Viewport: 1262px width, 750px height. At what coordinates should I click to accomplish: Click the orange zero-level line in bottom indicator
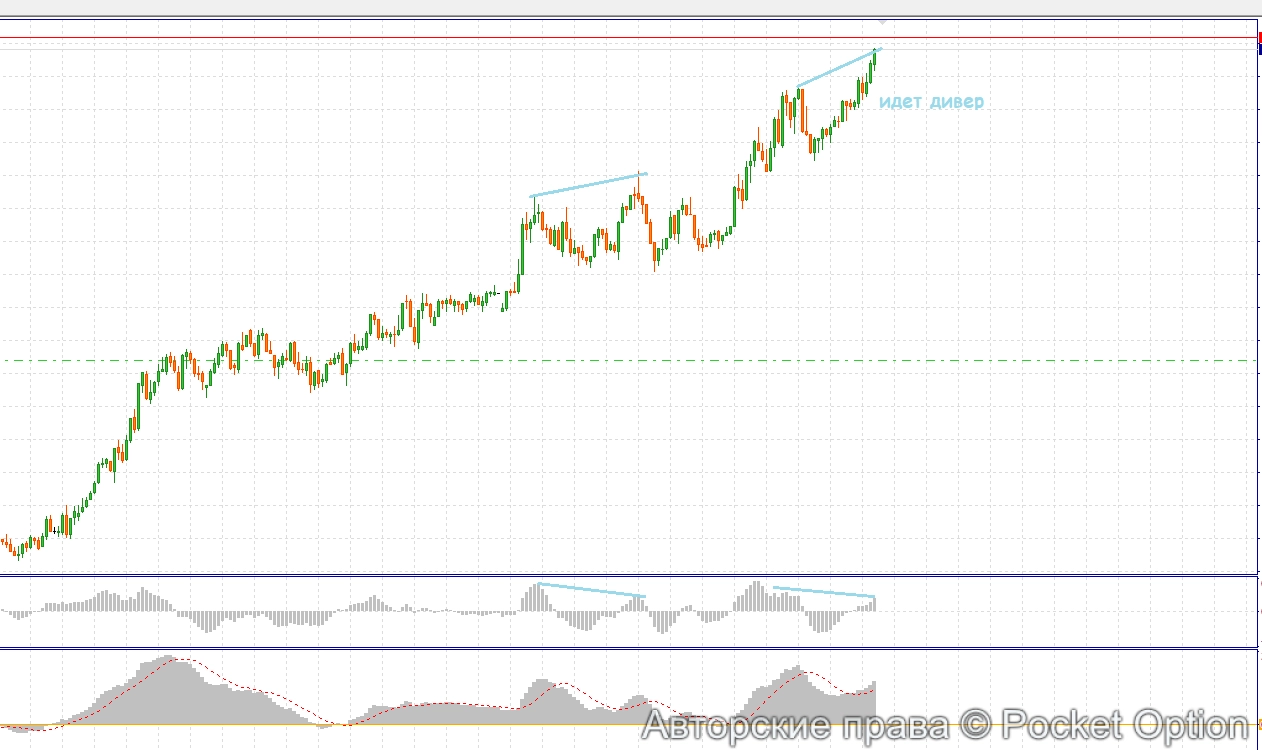point(400,724)
